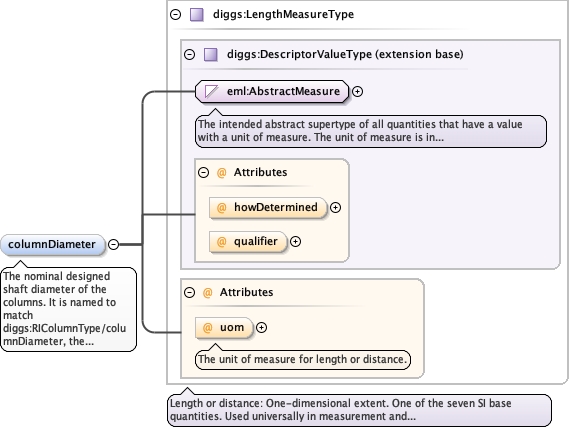Select the eml:AbstractMeasure element label
The image size is (570, 430).
(x=283, y=91)
